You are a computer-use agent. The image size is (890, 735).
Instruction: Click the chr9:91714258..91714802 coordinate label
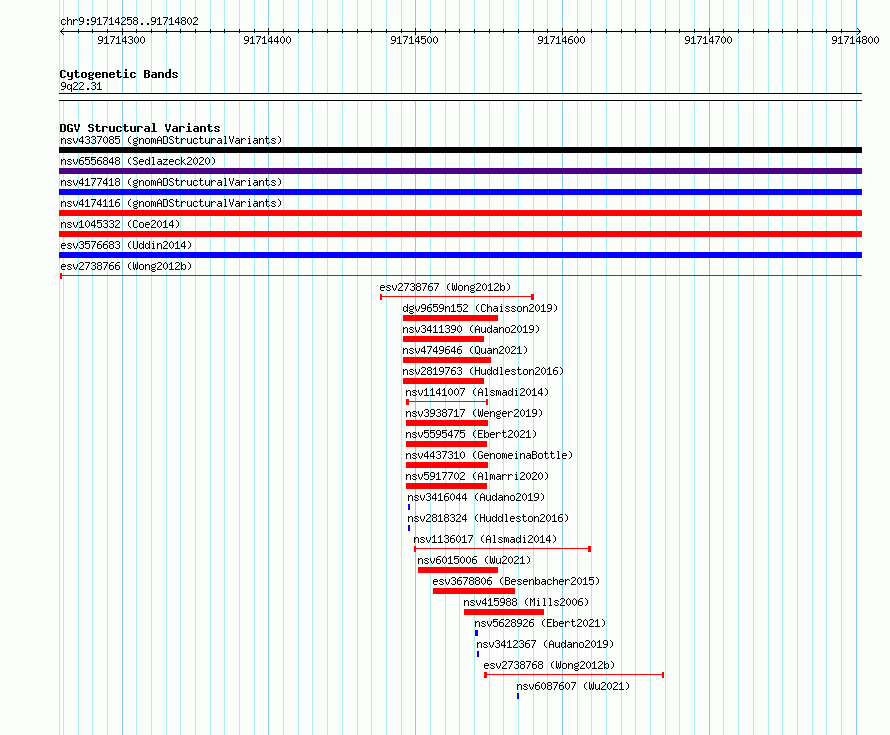coord(129,22)
